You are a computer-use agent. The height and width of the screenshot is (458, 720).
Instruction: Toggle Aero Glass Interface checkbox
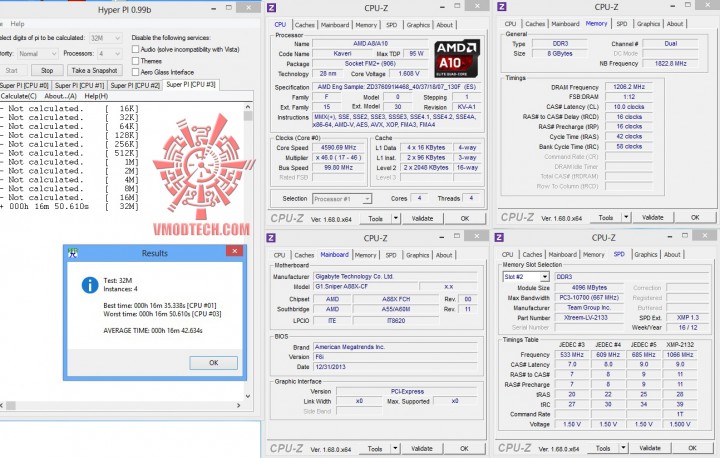[135, 72]
